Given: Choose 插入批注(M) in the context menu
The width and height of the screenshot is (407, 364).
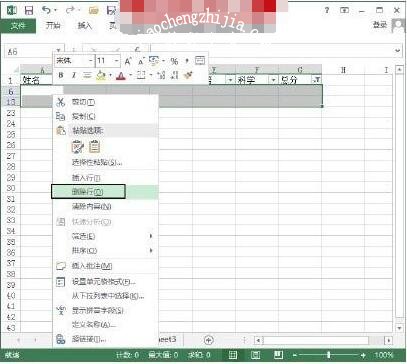Looking at the screenshot, I should [x=105, y=266].
